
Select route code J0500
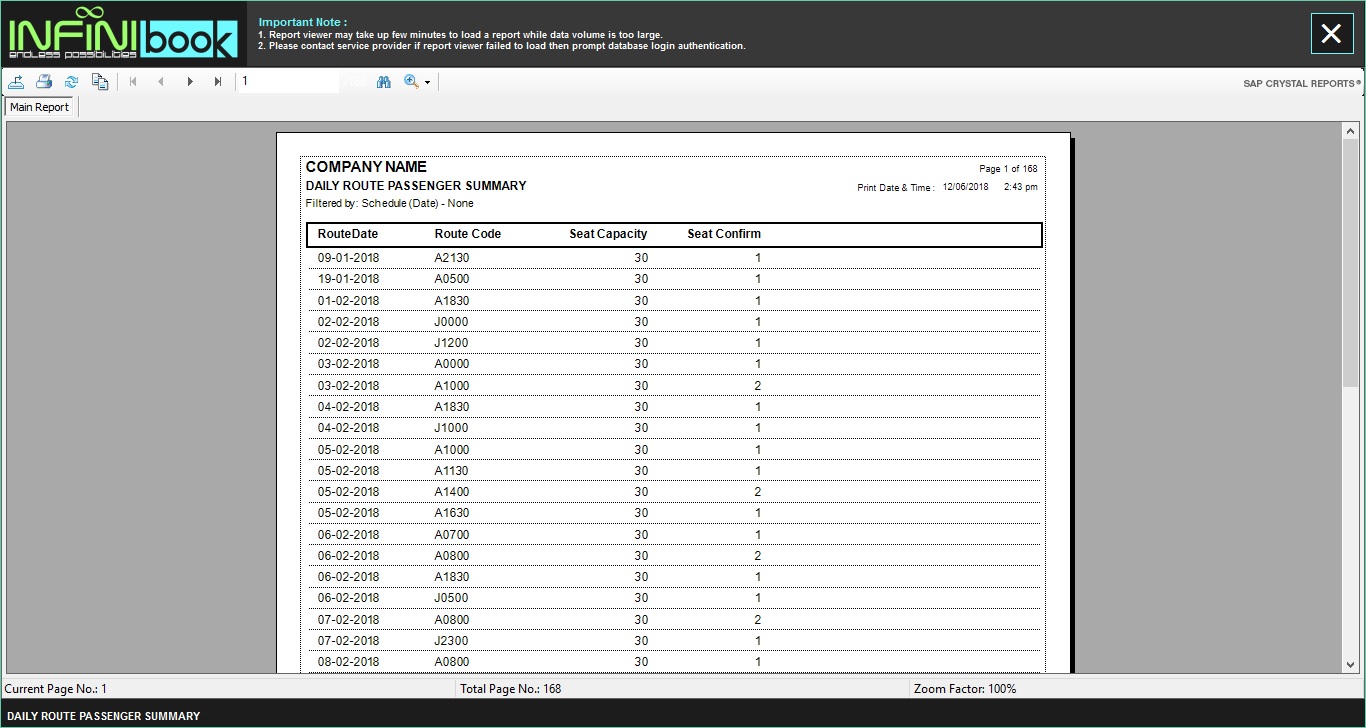pyautogui.click(x=452, y=598)
